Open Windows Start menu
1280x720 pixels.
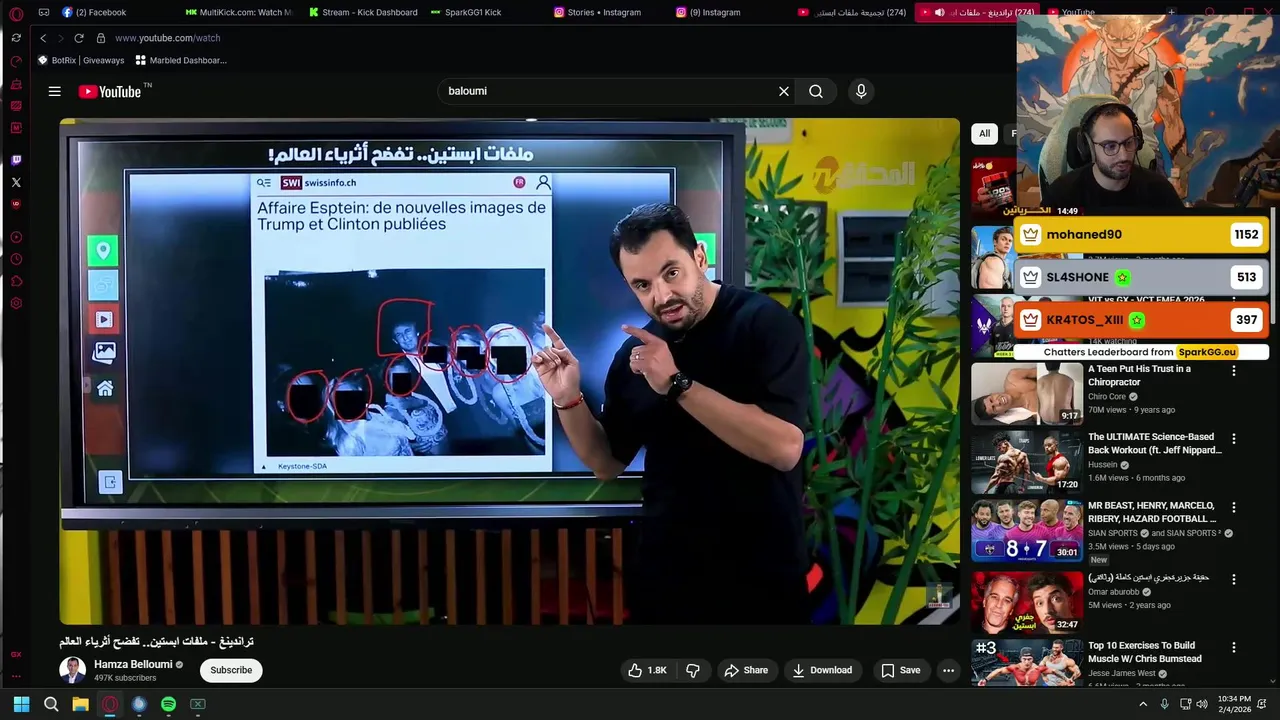click(x=21, y=704)
